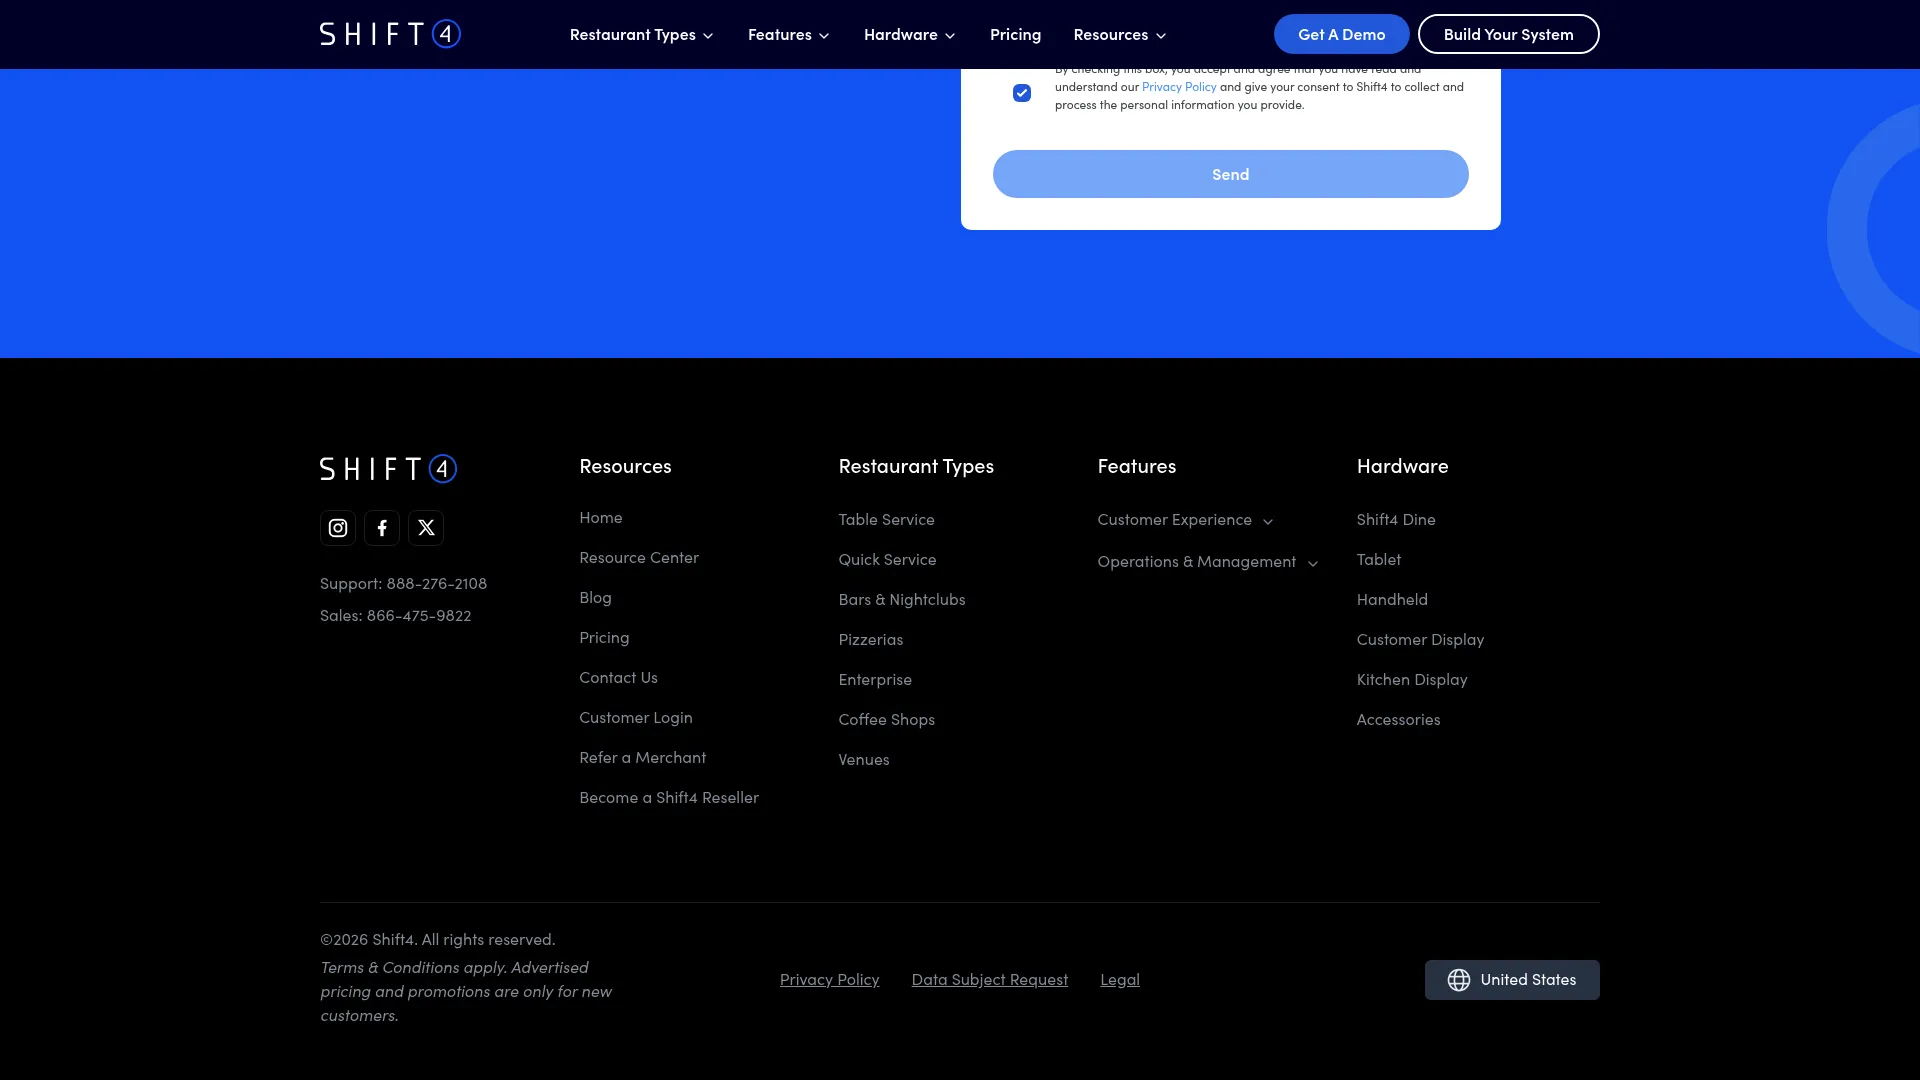Expand Hardware menu in header
This screenshot has width=1920, height=1080.
click(910, 35)
